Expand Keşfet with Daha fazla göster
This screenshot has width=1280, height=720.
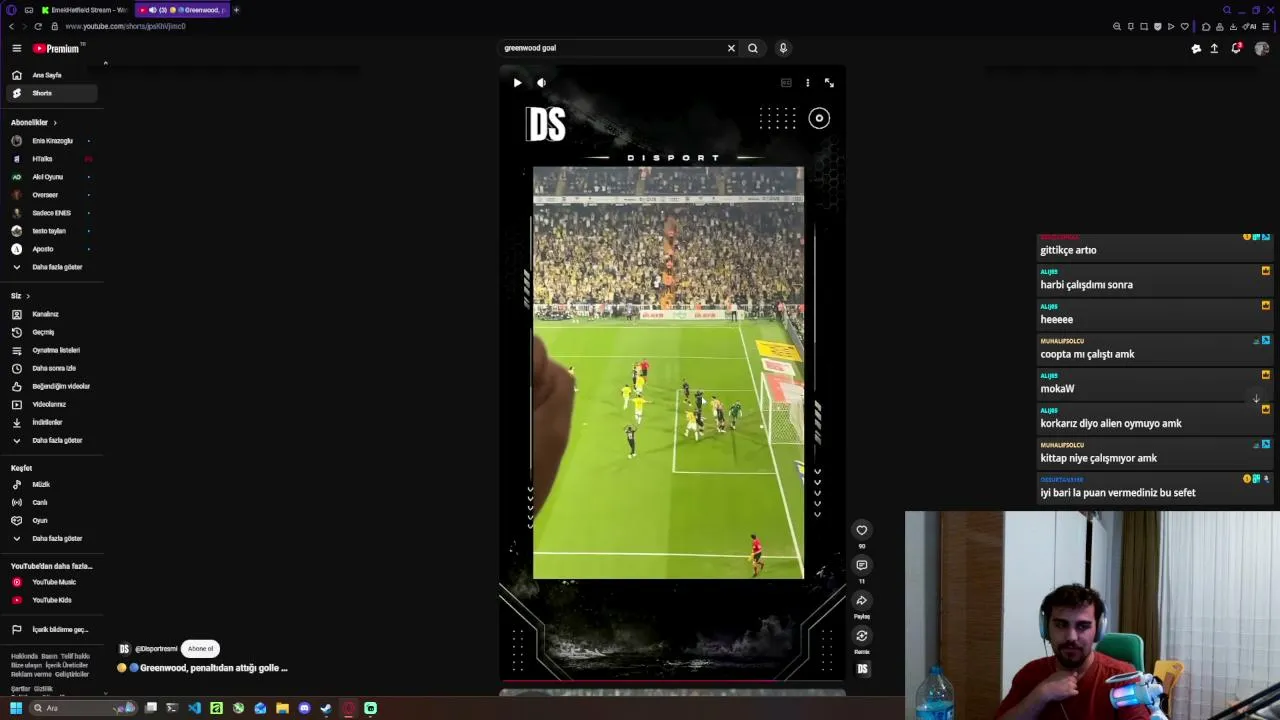50,539
